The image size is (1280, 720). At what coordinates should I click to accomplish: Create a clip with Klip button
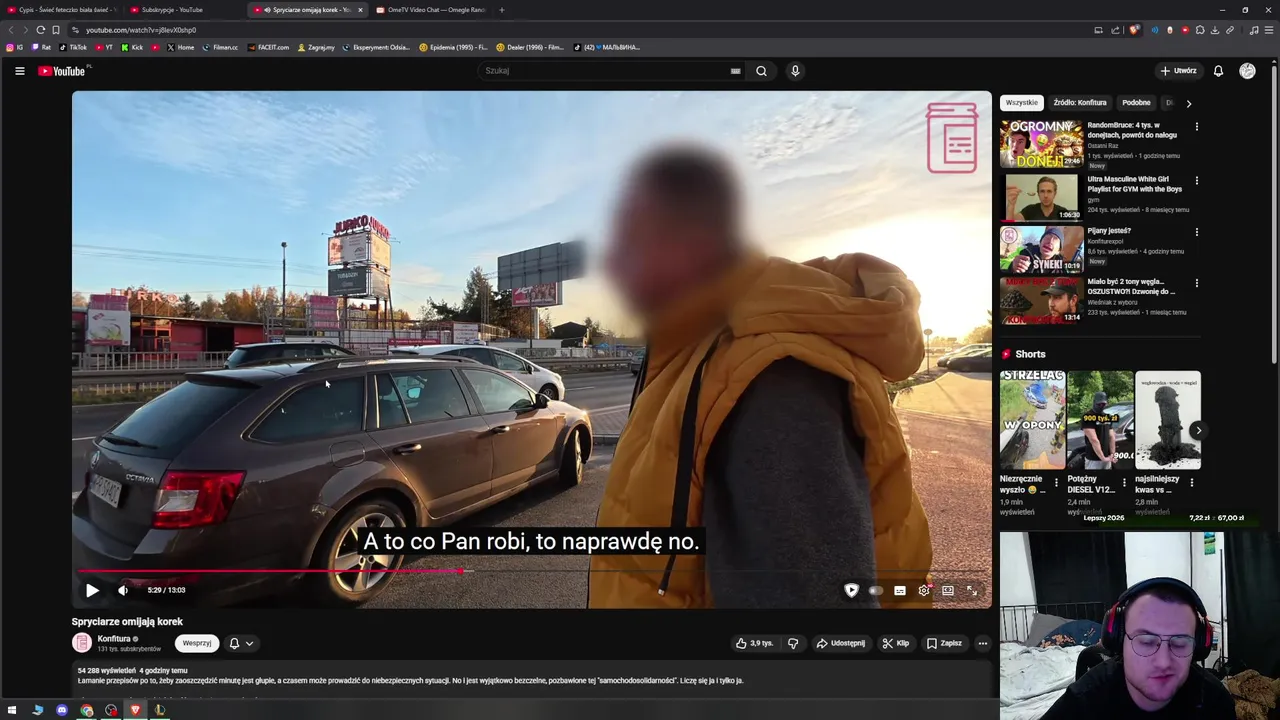point(896,643)
